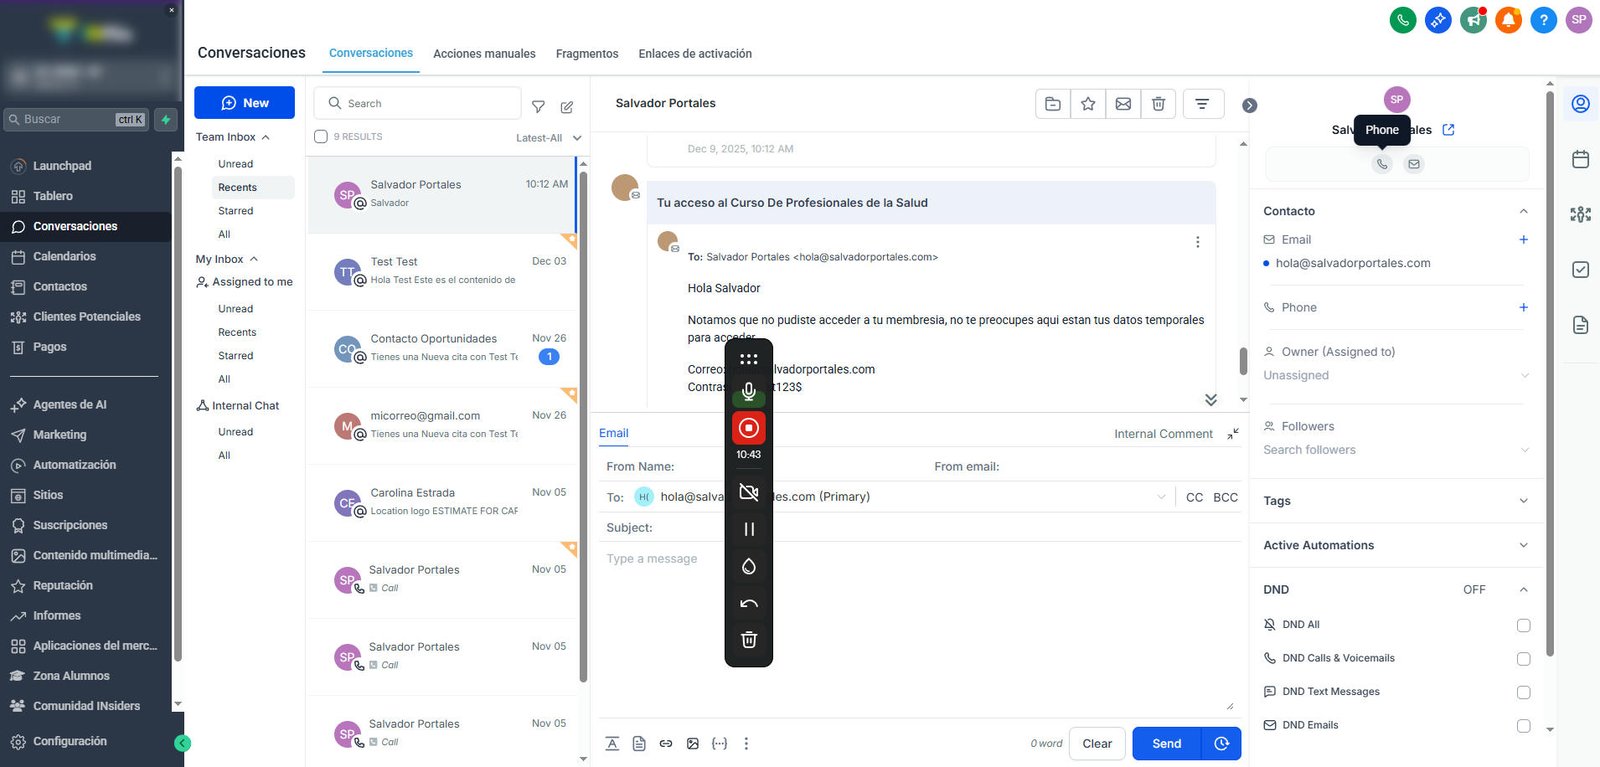
Task: Mark conversation as starred with star icon
Action: coord(1088,103)
